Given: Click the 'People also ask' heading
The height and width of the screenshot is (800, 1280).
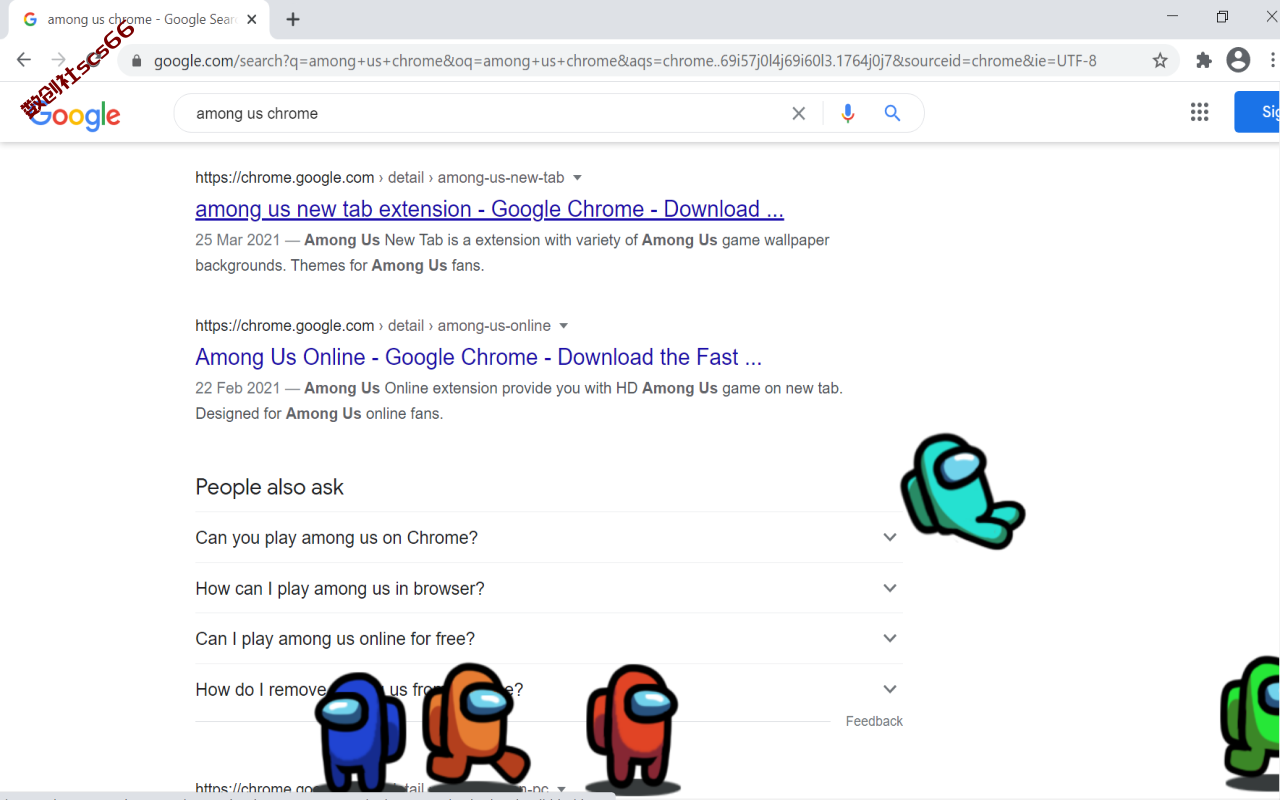Looking at the screenshot, I should 269,487.
